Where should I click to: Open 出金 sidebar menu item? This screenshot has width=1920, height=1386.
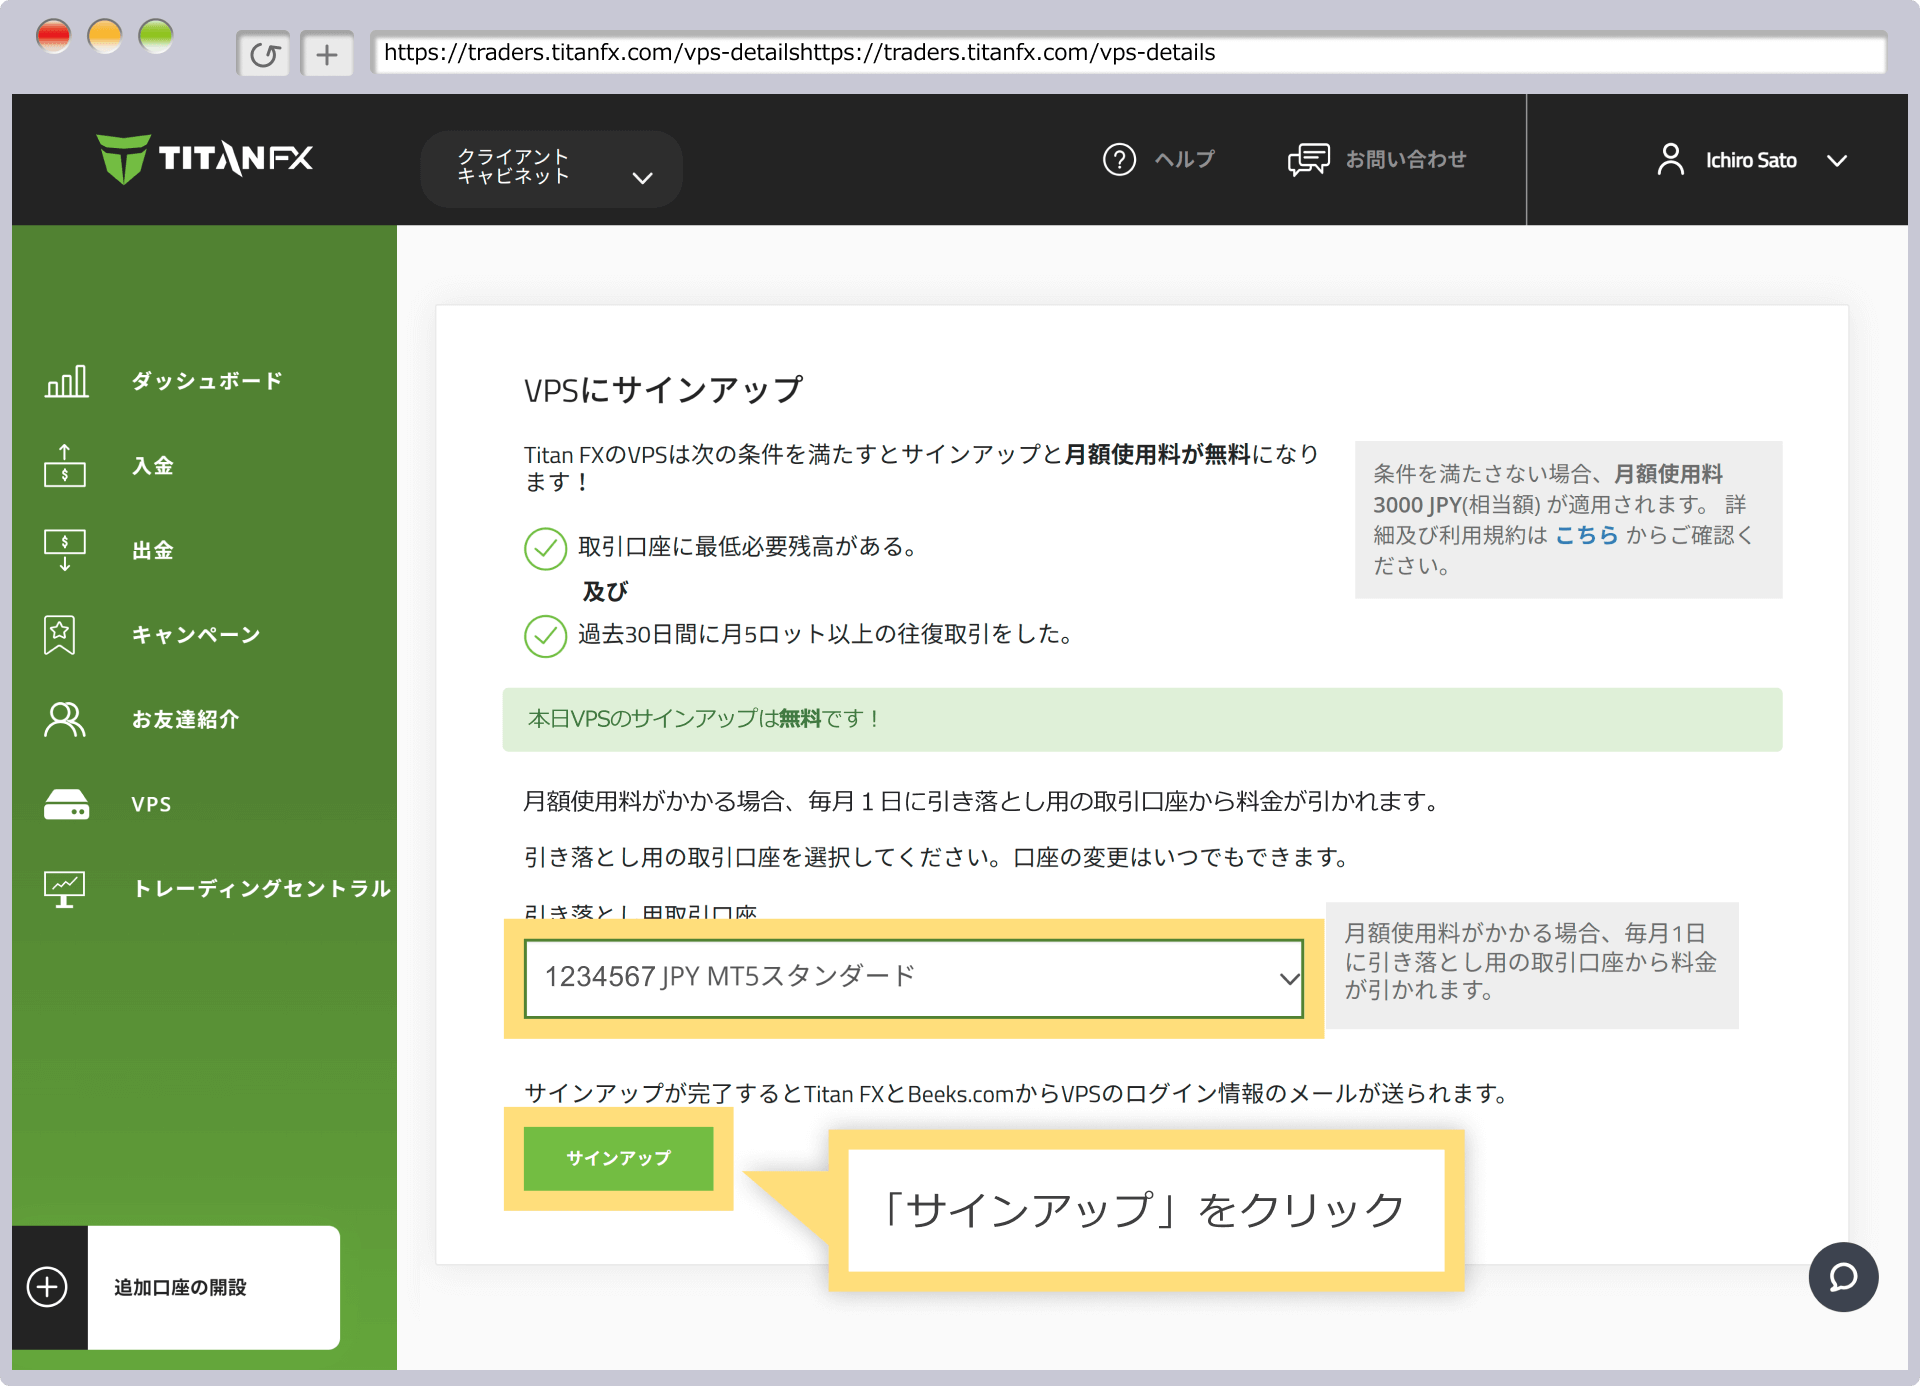153,550
